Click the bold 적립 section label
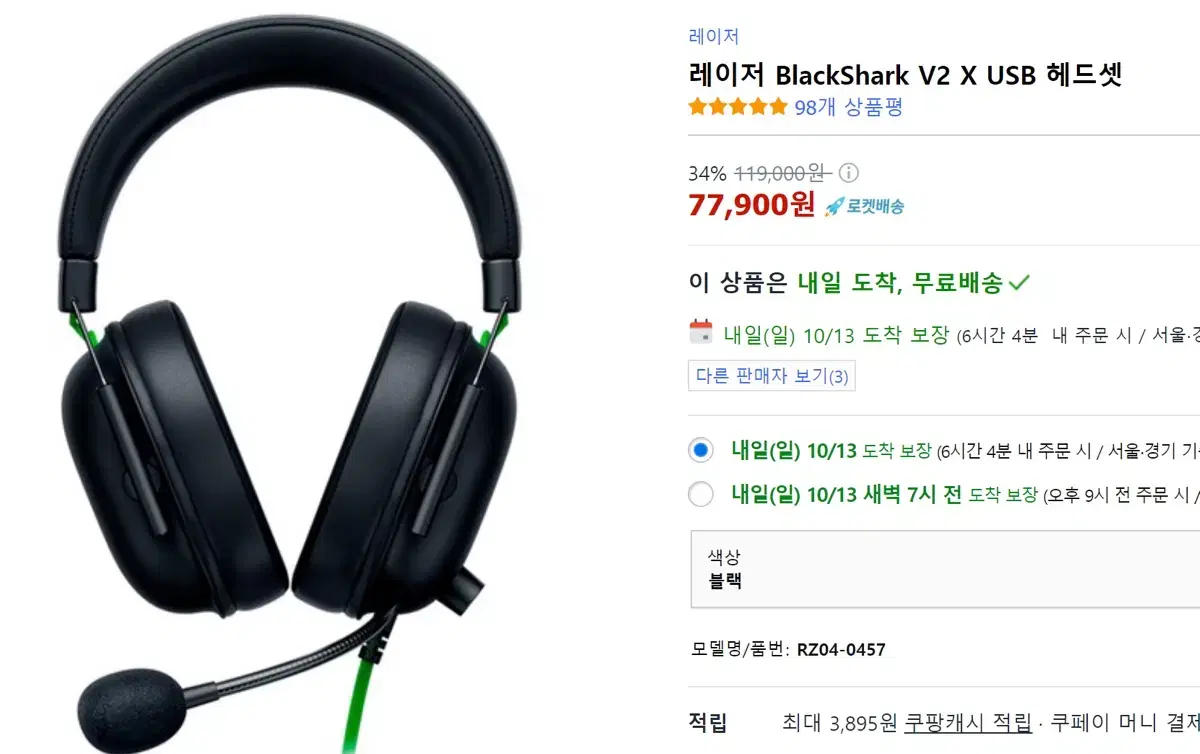Screen dimensions: 1200x754 [x=708, y=722]
